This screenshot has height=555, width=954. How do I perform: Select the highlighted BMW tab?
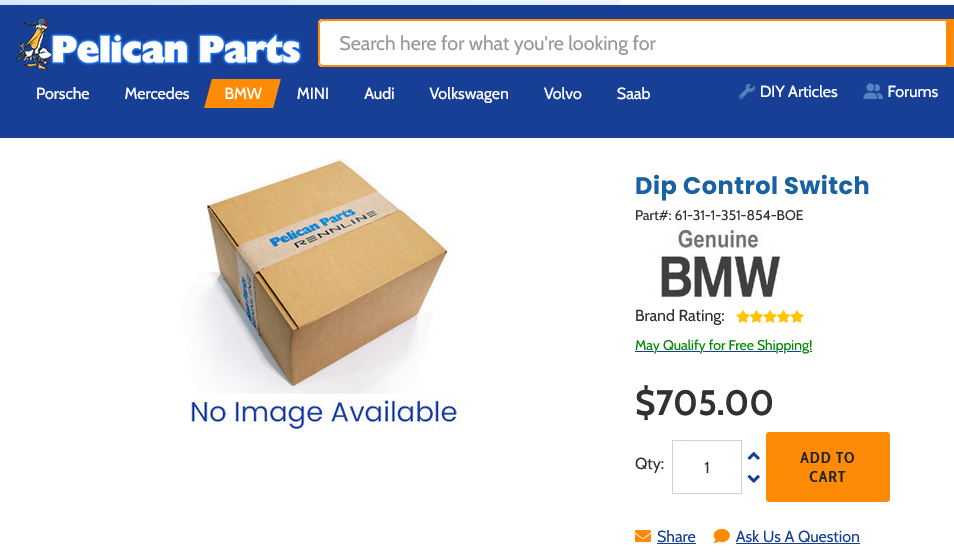tap(243, 94)
